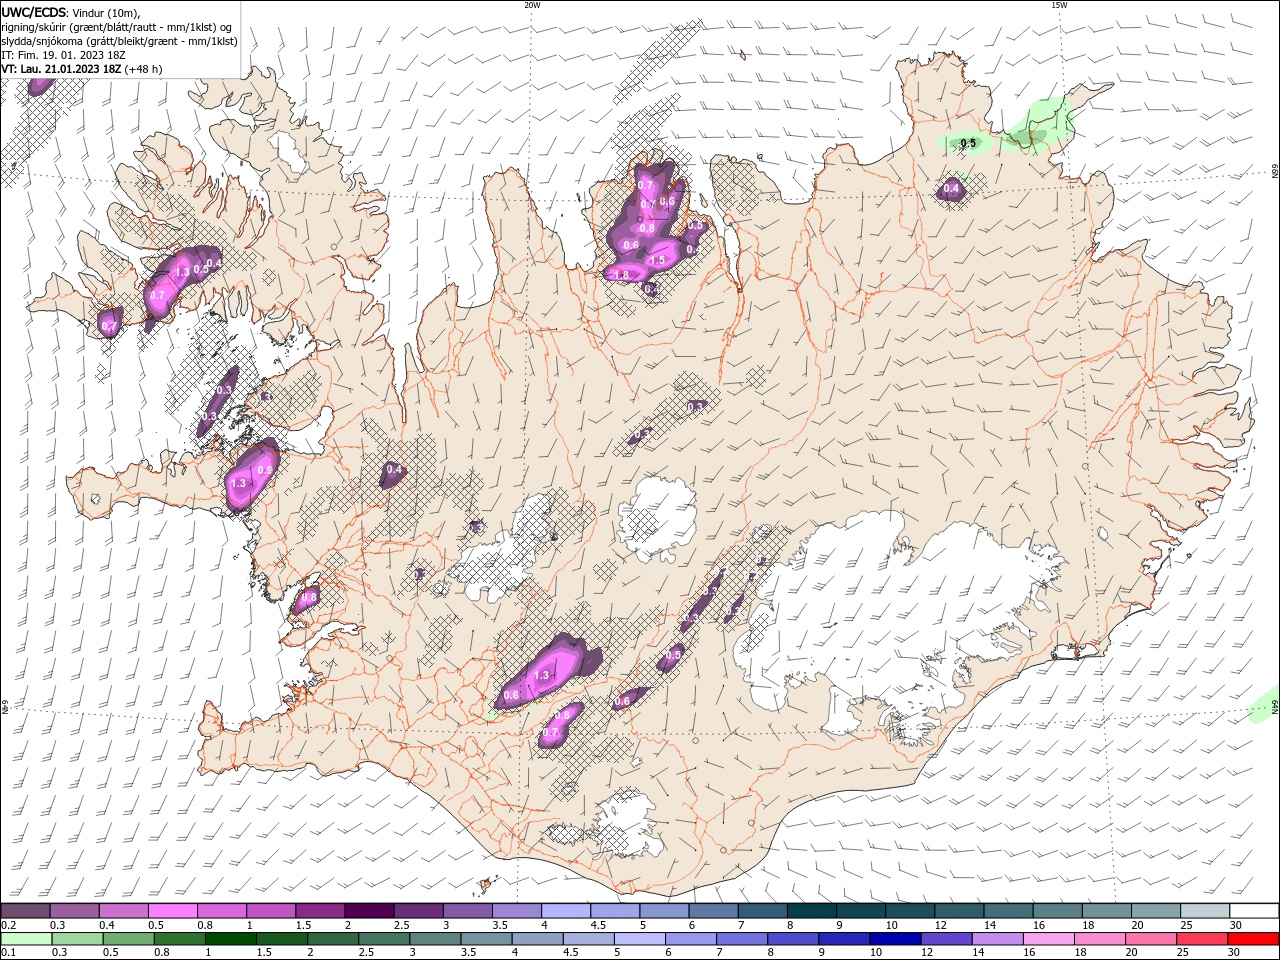Click the 0.8 value inside the northern snow cluster
Screen dimensions: 1280x960
point(647,228)
